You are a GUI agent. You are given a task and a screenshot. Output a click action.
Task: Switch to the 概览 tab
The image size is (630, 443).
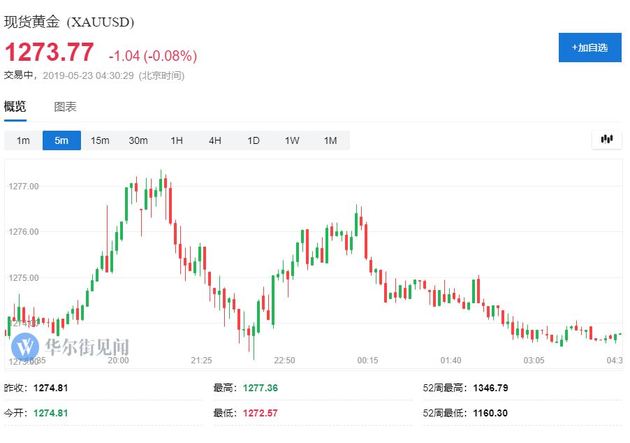pyautogui.click(x=15, y=107)
